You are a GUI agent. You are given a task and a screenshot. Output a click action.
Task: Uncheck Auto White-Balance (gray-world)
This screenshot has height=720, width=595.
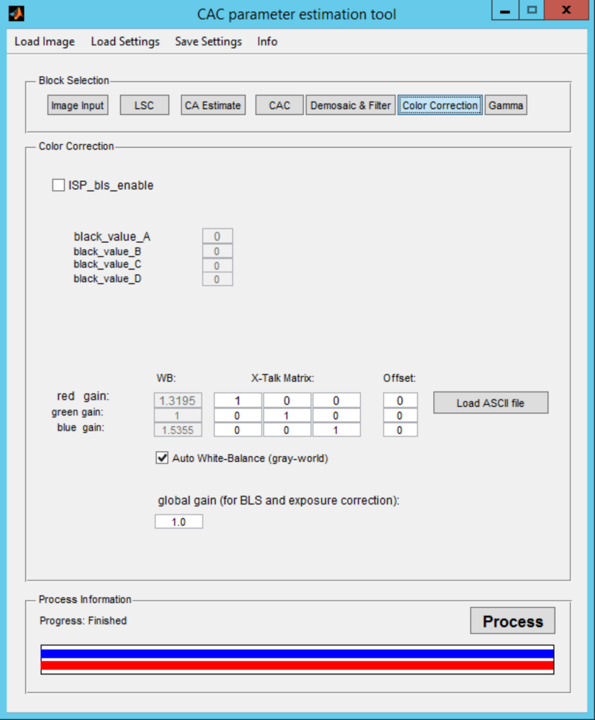coord(162,458)
